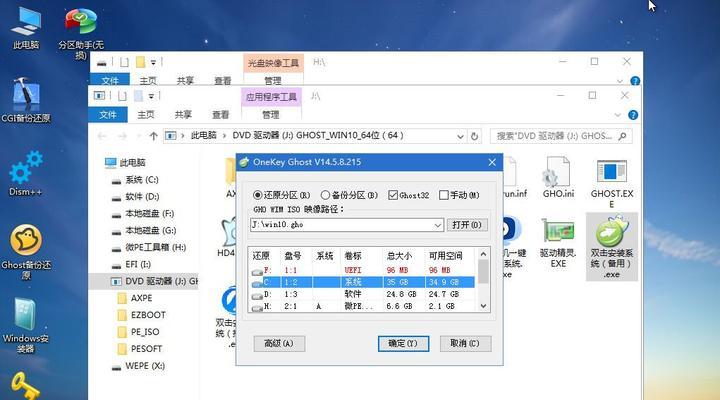This screenshot has width=720, height=400.
Task: Select the 驱动精灵.EXE file icon
Action: (558, 242)
